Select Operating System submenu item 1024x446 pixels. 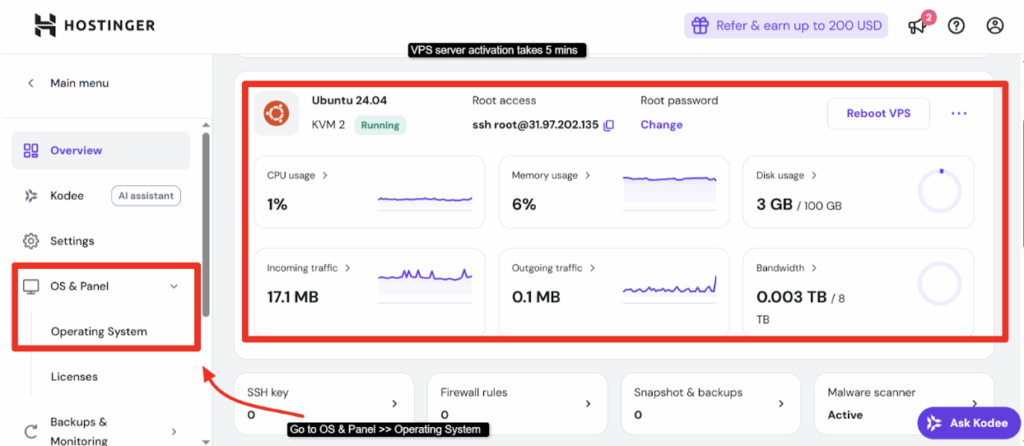[x=99, y=332]
